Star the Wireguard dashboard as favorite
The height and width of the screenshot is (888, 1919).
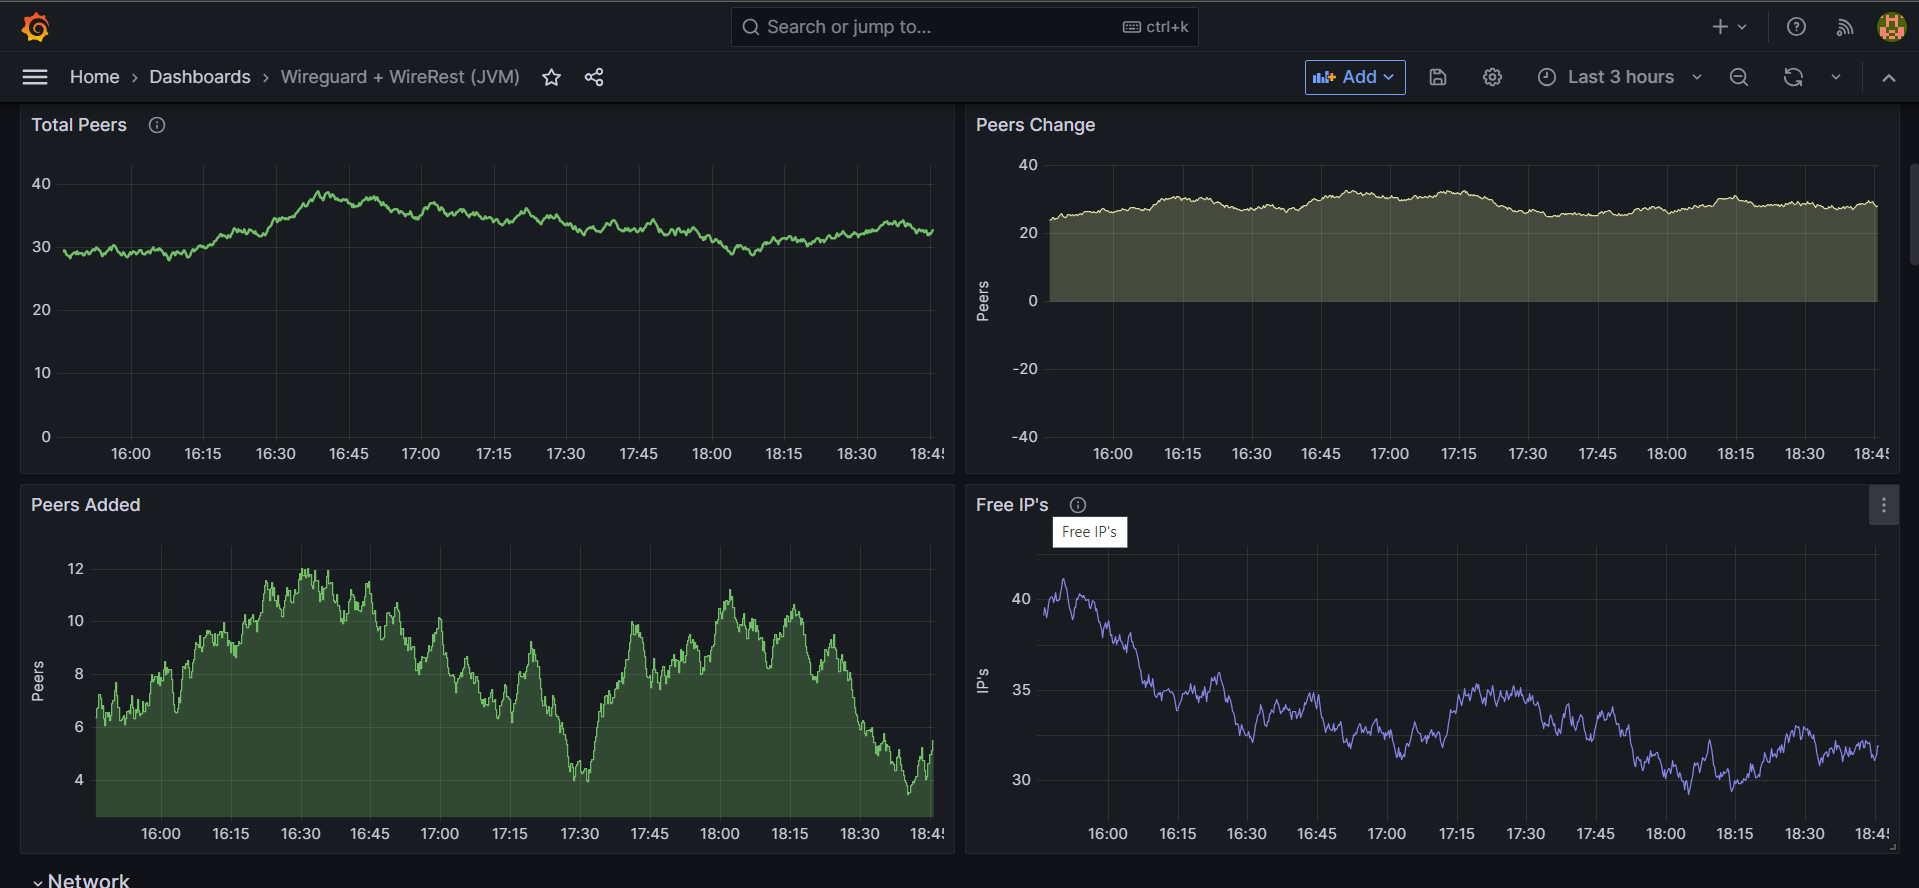pos(551,77)
